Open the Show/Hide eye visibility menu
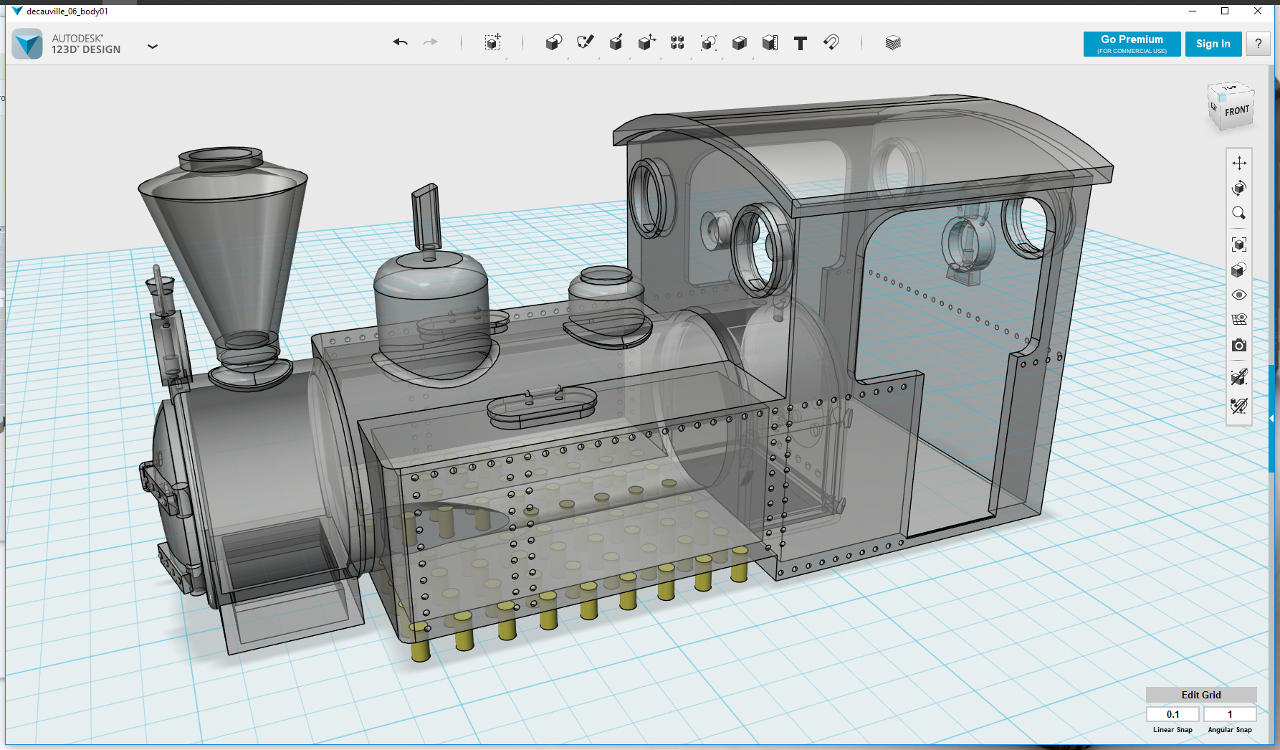The width and height of the screenshot is (1280, 750). [1239, 295]
